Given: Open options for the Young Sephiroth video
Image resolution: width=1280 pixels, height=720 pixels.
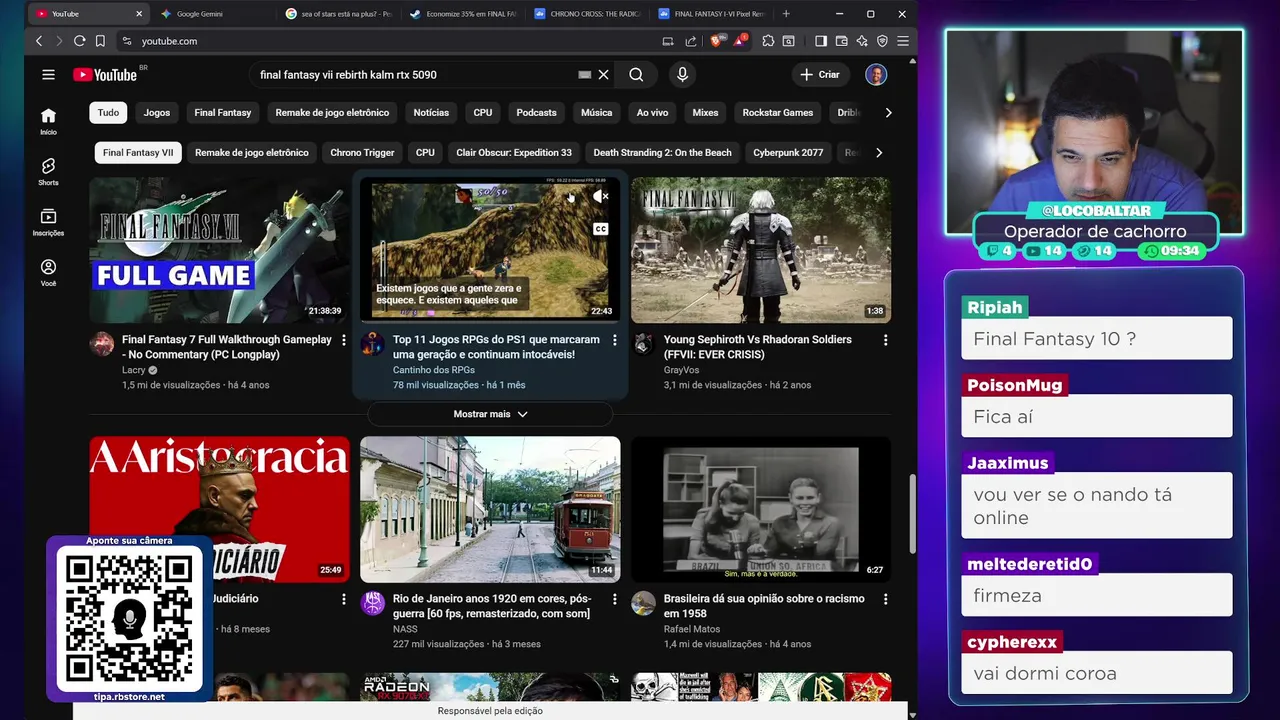Looking at the screenshot, I should (885, 340).
